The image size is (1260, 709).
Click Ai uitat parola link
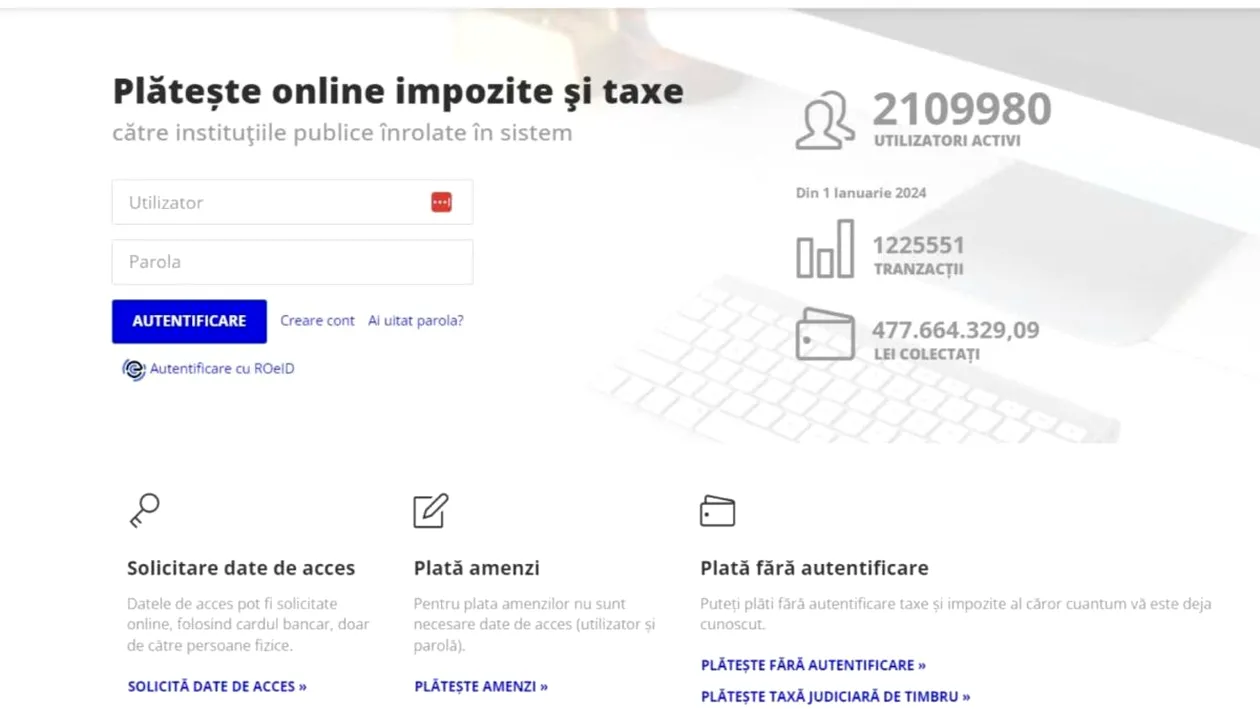[x=415, y=320]
